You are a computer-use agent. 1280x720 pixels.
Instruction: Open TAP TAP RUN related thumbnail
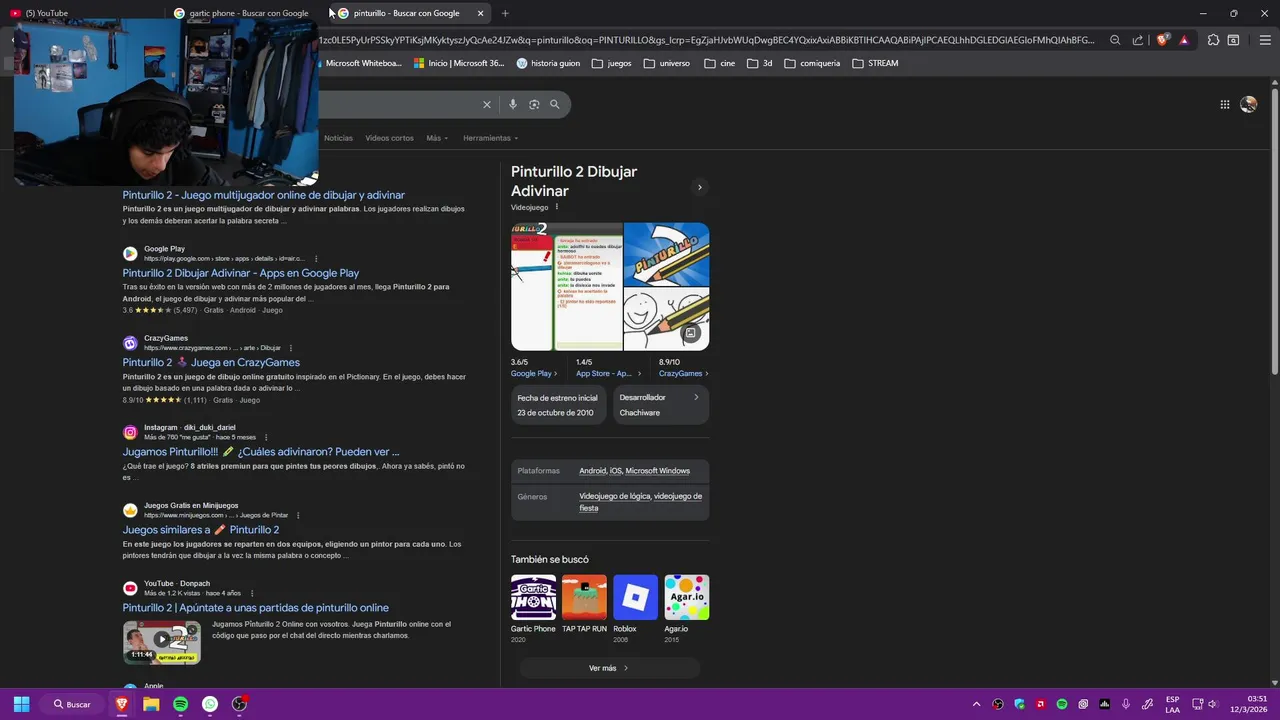tap(584, 597)
